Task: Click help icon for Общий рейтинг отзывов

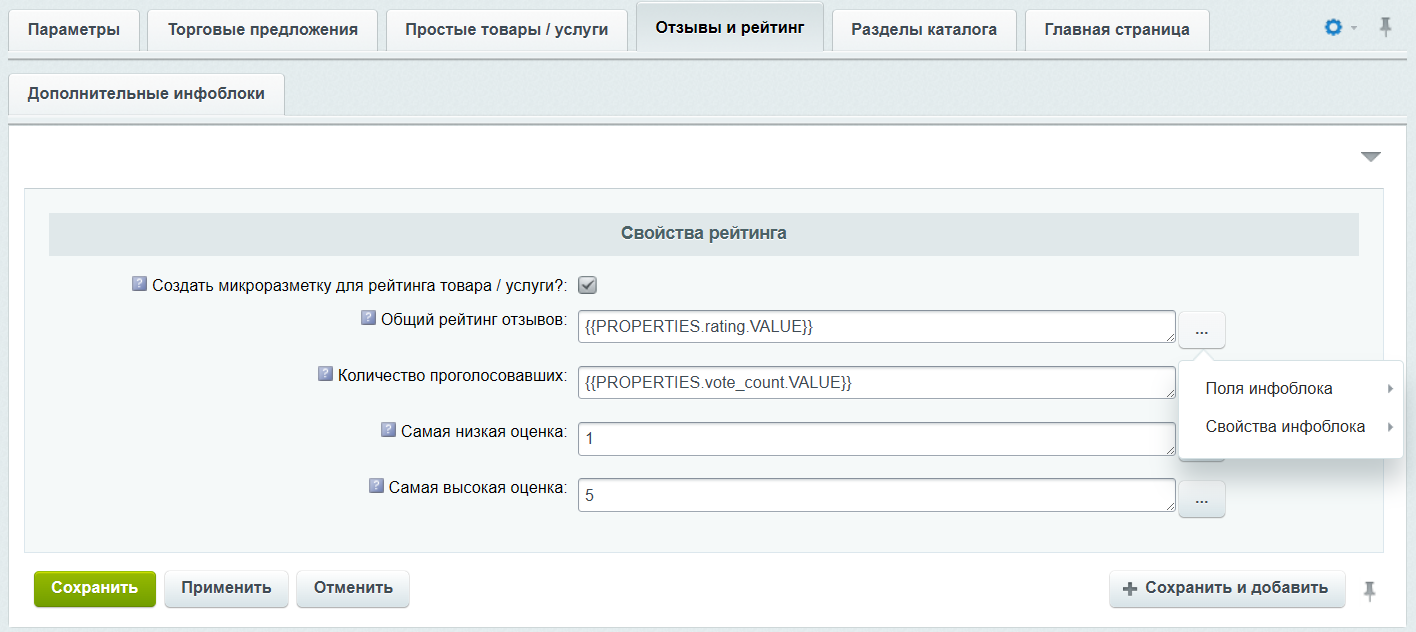Action: 368,318
